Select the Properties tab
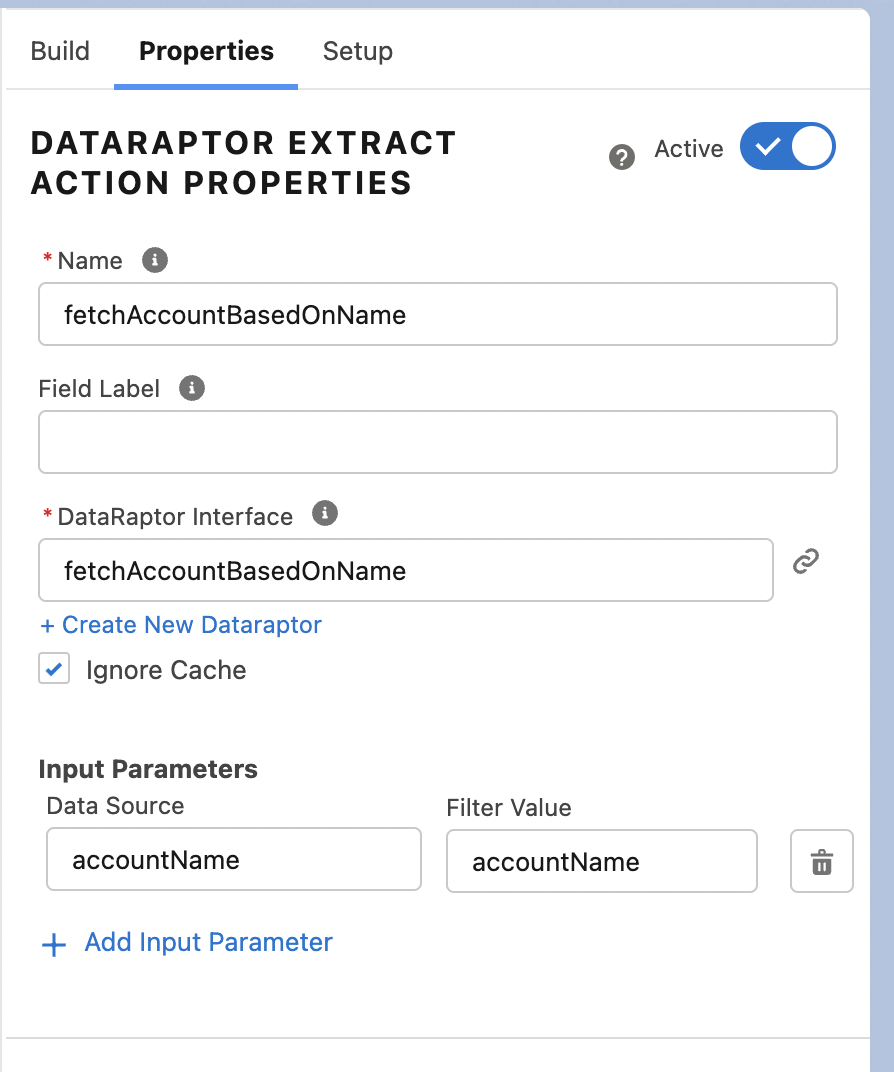The height and width of the screenshot is (1072, 894). click(x=206, y=51)
